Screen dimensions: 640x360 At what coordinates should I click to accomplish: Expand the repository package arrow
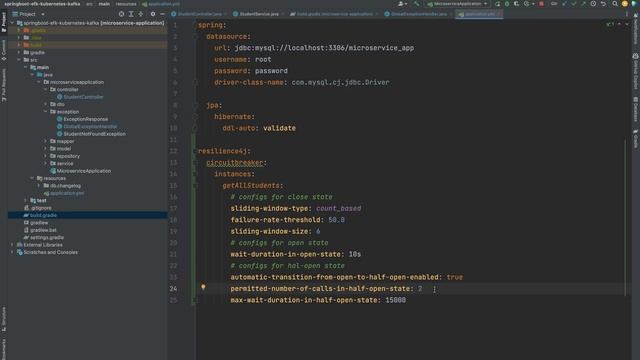point(46,156)
